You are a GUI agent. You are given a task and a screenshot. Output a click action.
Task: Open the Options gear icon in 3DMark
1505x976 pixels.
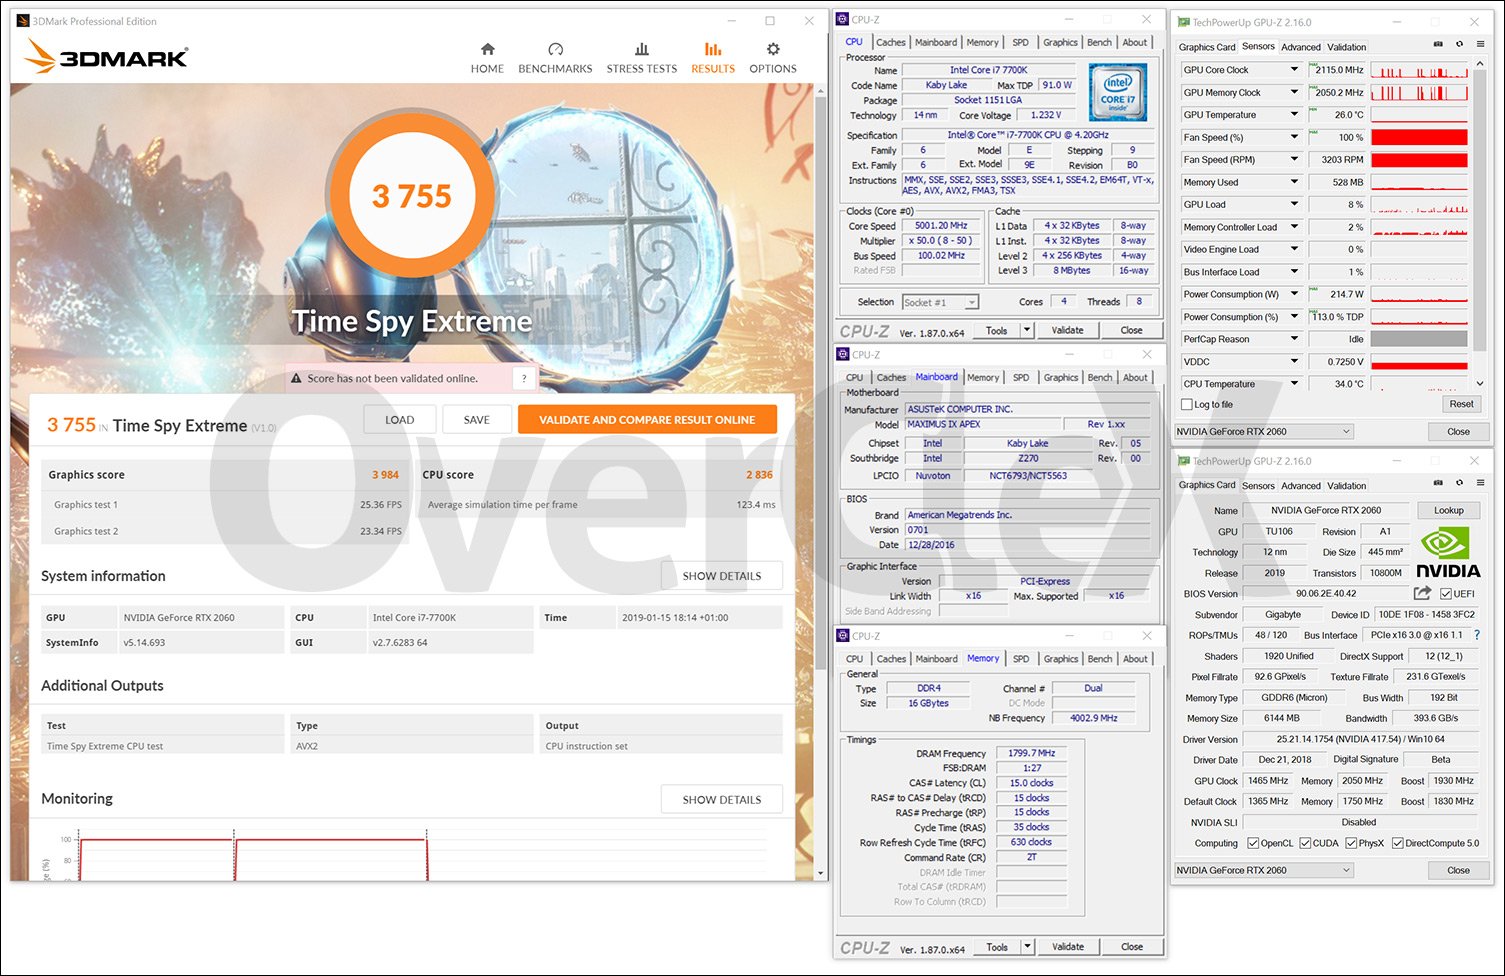point(773,49)
